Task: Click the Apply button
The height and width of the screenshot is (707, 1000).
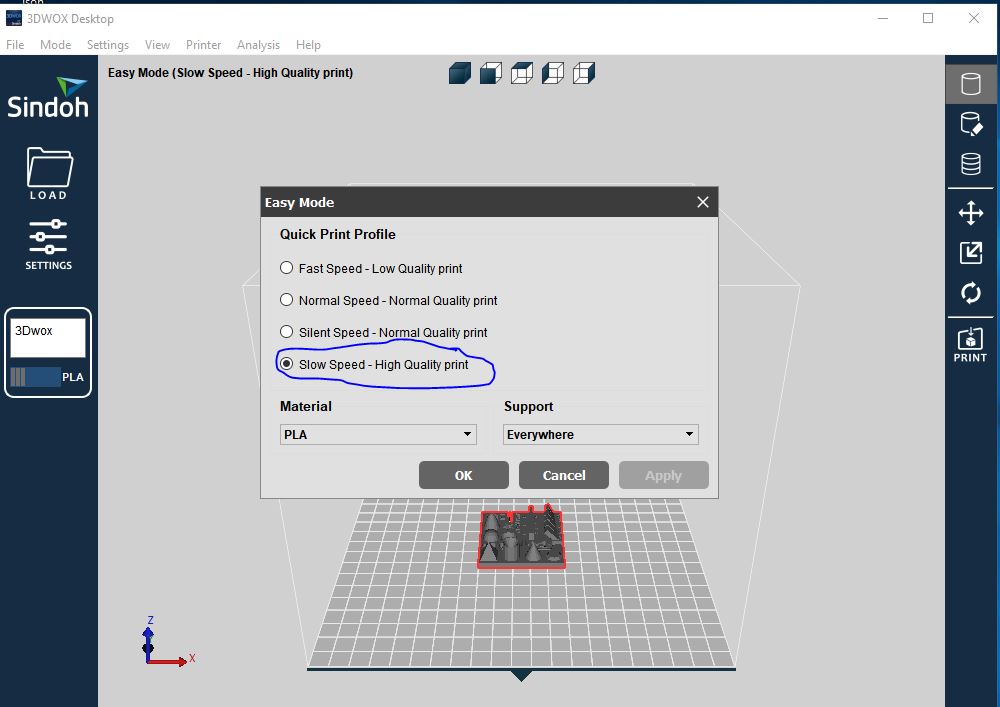Action: (663, 476)
